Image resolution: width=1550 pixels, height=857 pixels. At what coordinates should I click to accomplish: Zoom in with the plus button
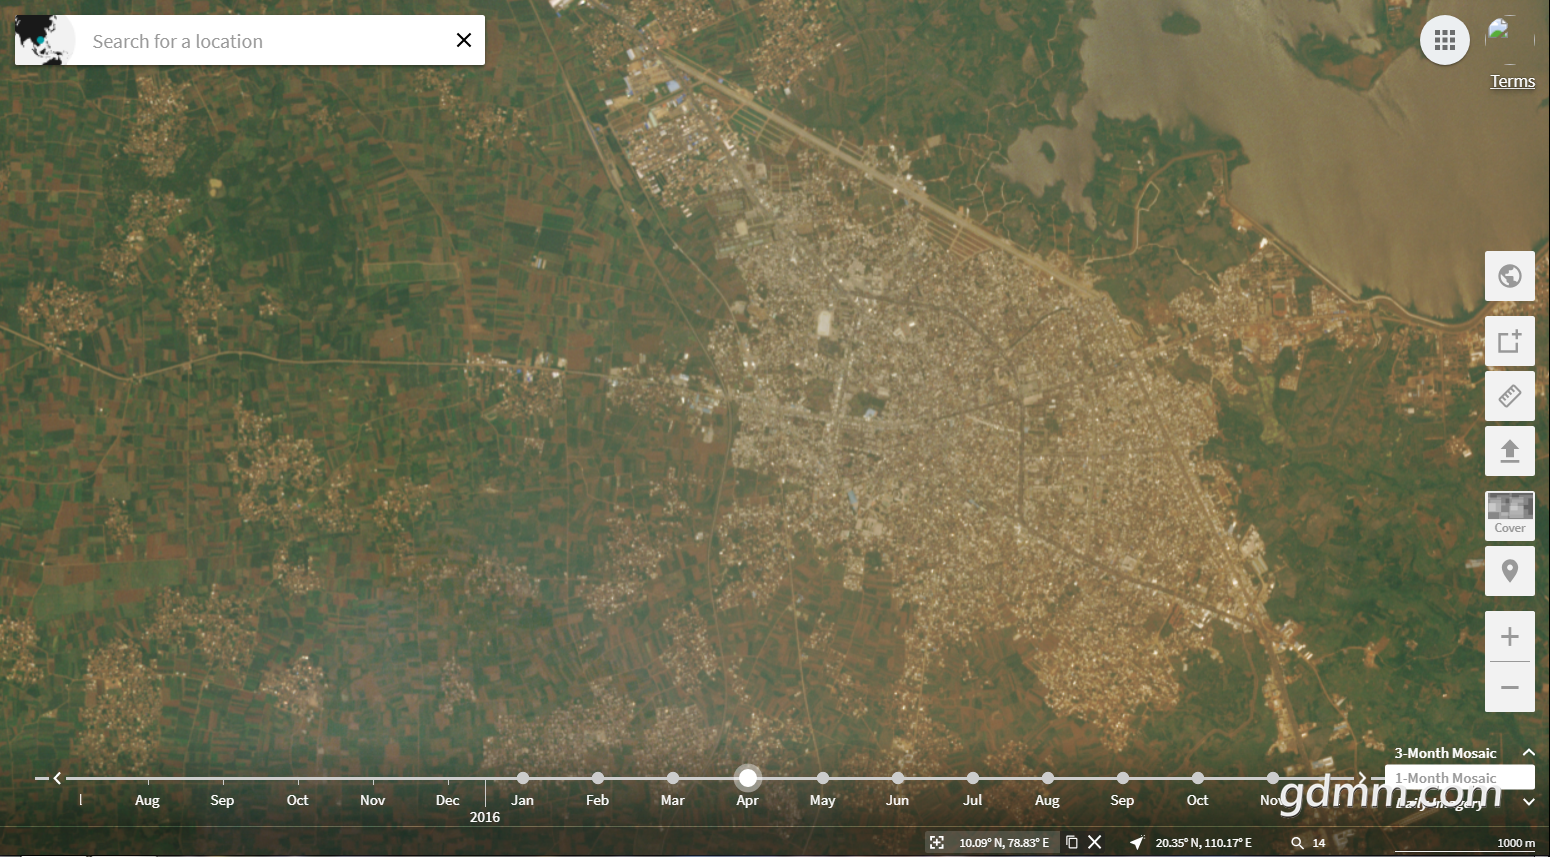tap(1510, 637)
